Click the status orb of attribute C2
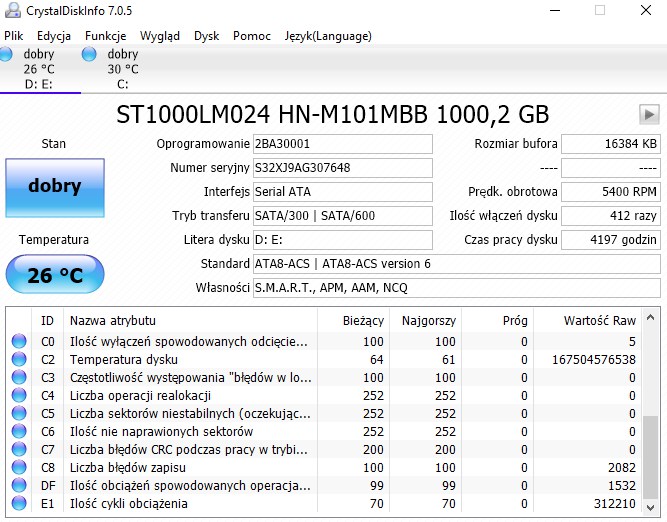 coord(19,359)
